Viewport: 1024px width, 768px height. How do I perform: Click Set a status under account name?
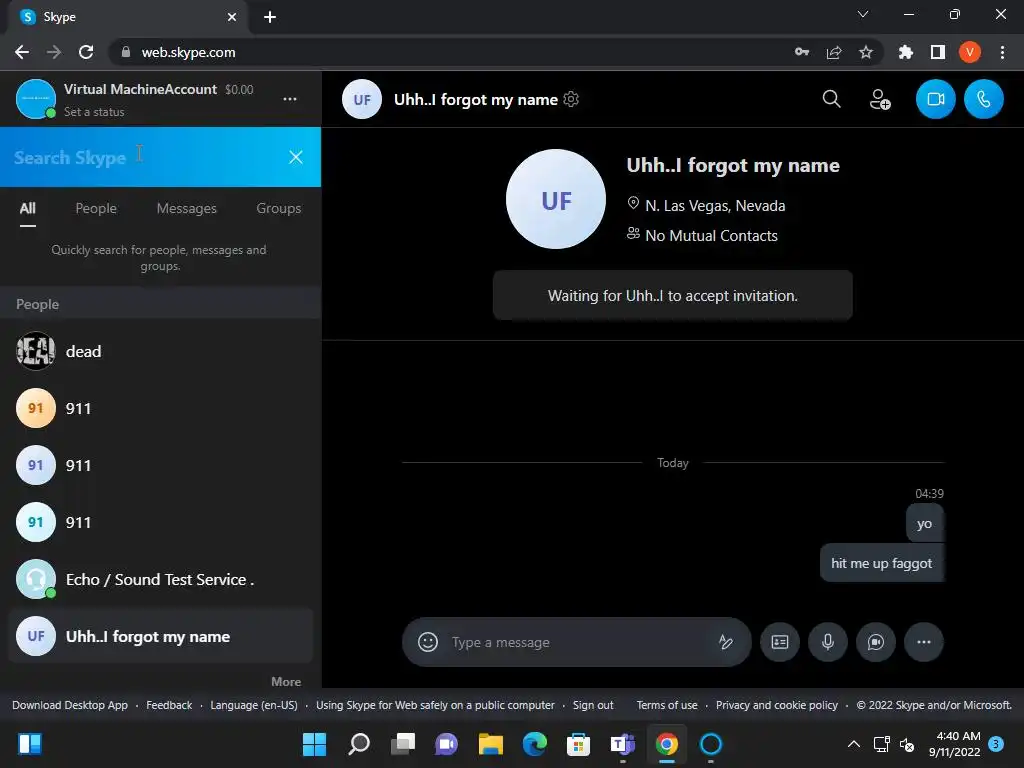(x=94, y=112)
